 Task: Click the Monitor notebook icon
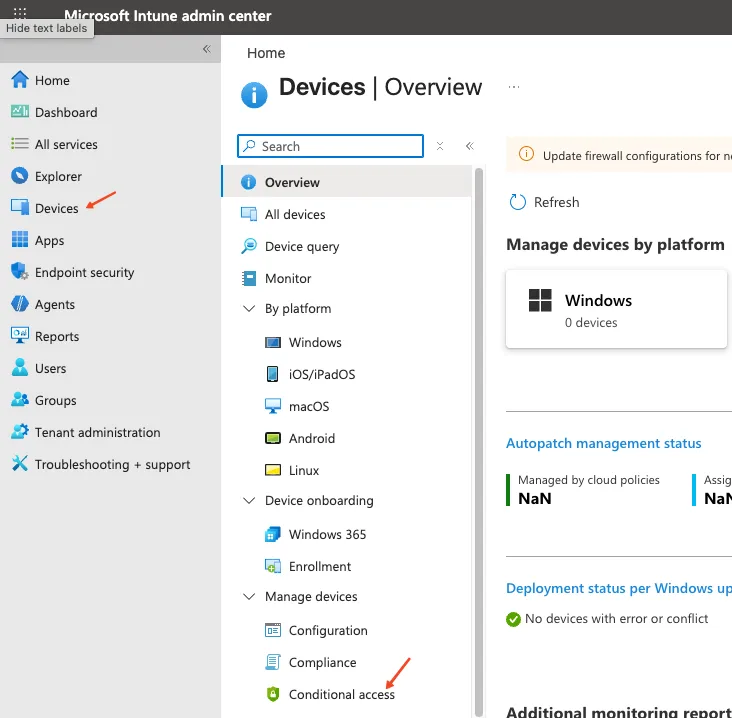249,278
